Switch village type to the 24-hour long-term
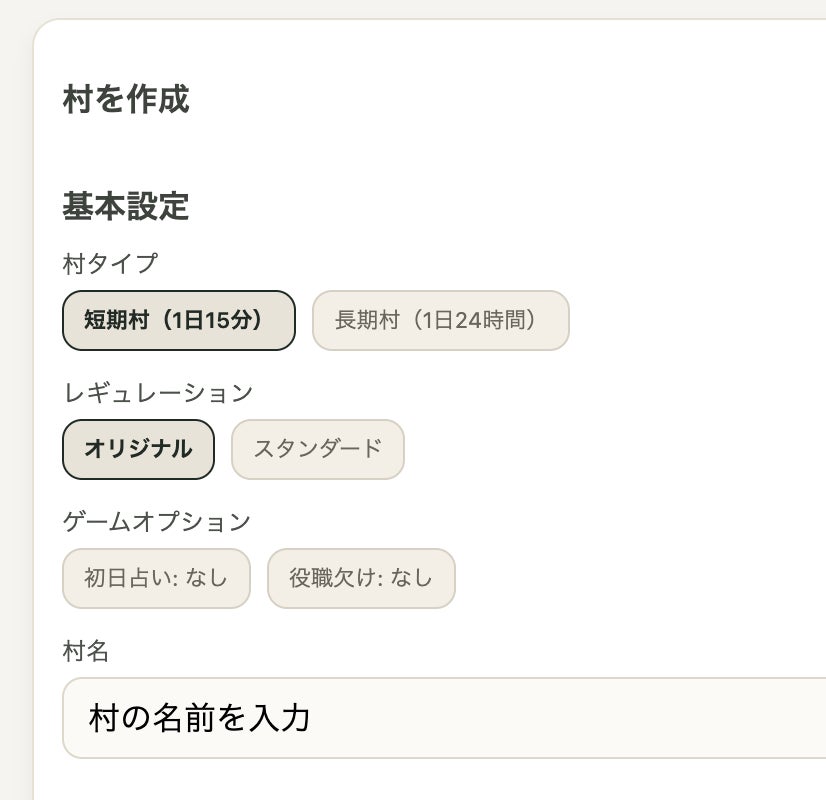The height and width of the screenshot is (800, 826). point(440,320)
